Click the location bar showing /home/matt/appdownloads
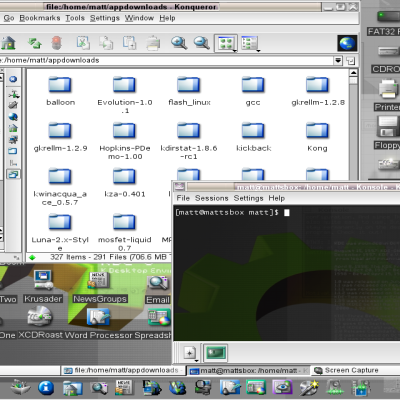This screenshot has height=400, width=400. [167, 61]
